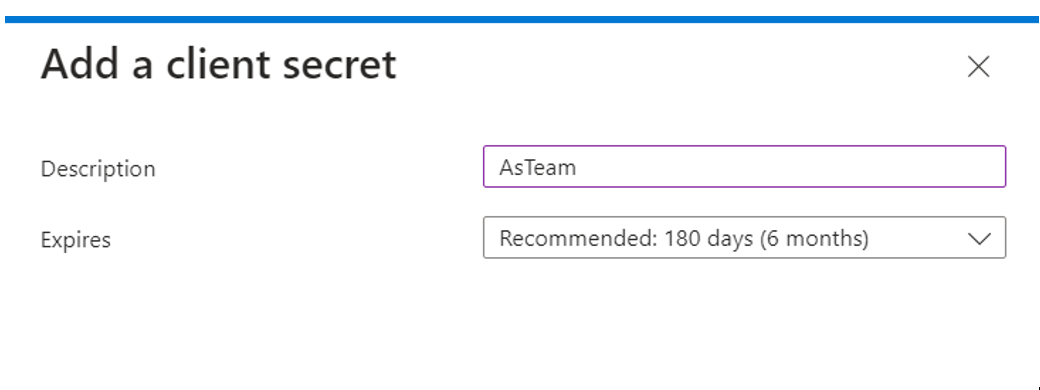This screenshot has height=390, width=1040.
Task: Select the Recommended: 180 days option text
Action: click(x=684, y=237)
